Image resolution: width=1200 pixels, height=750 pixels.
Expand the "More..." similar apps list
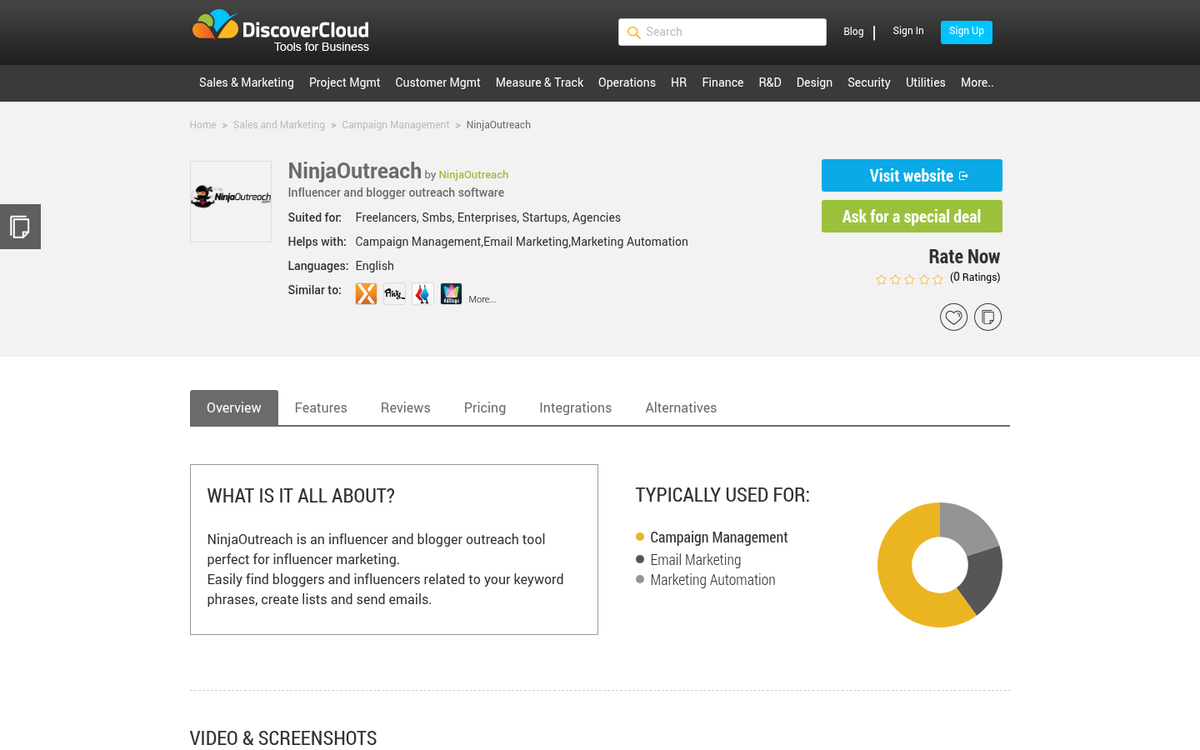[x=482, y=297]
